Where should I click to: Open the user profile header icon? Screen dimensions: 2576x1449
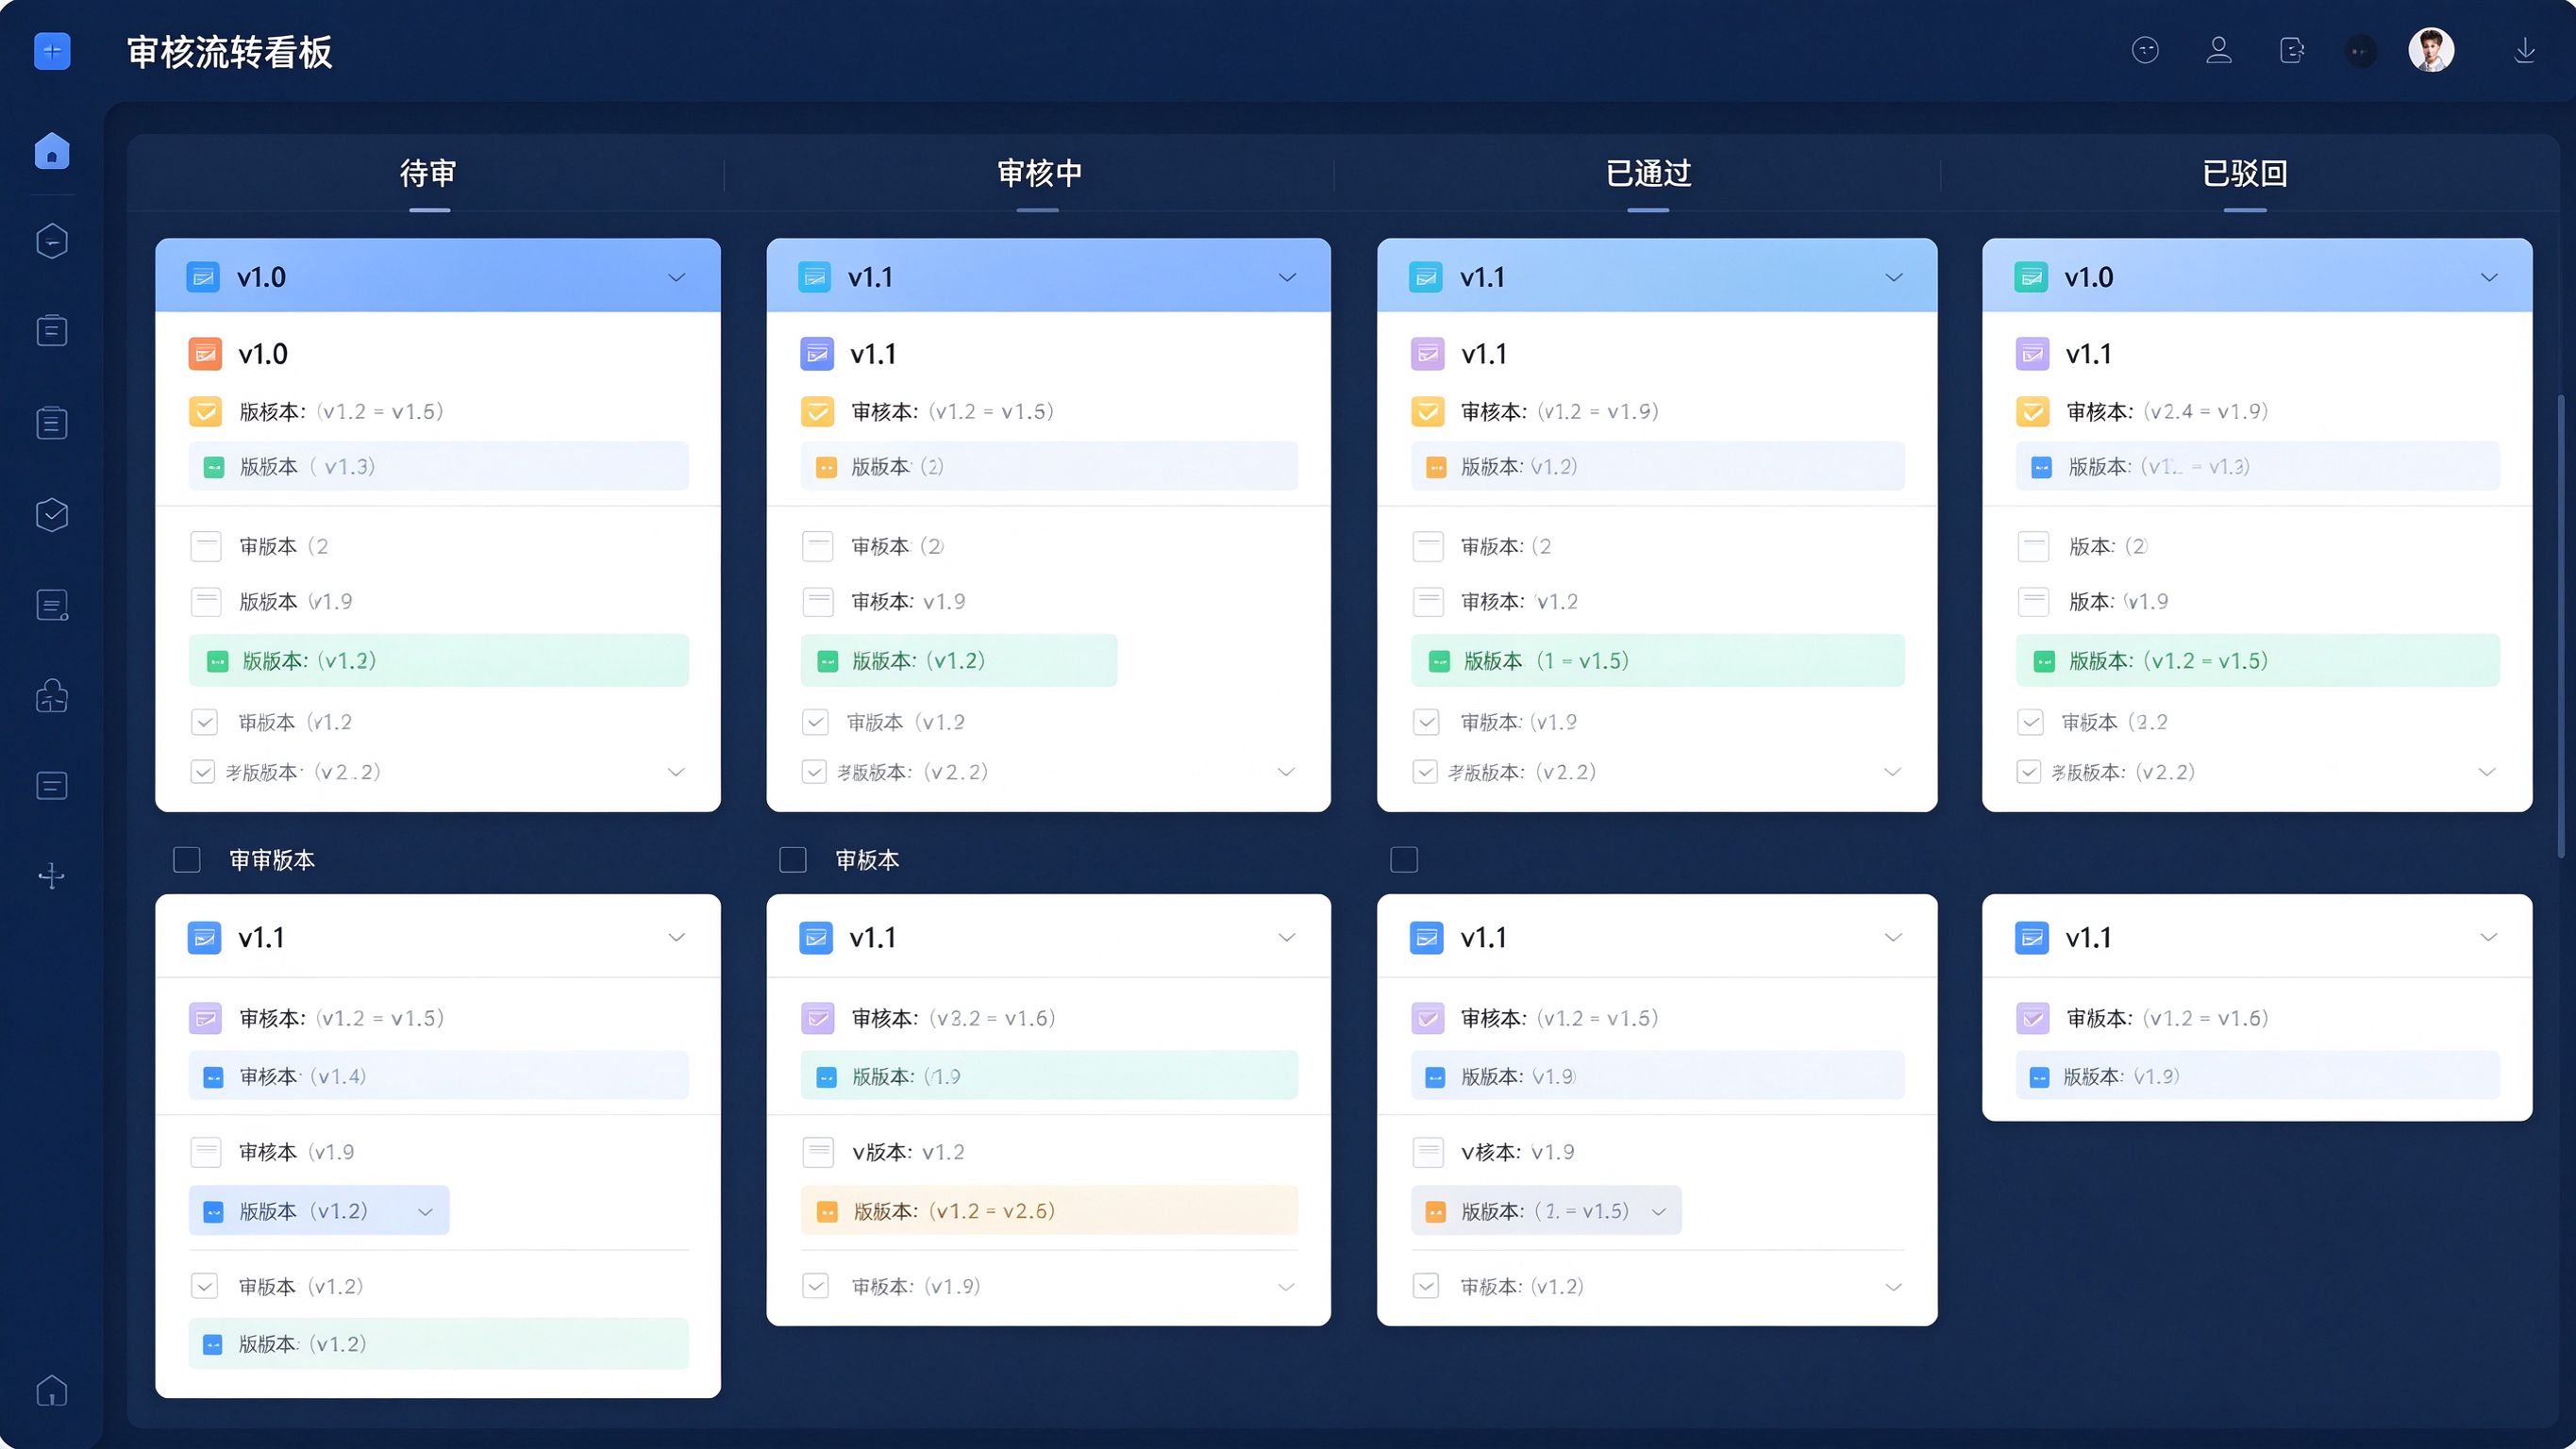pyautogui.click(x=2219, y=50)
